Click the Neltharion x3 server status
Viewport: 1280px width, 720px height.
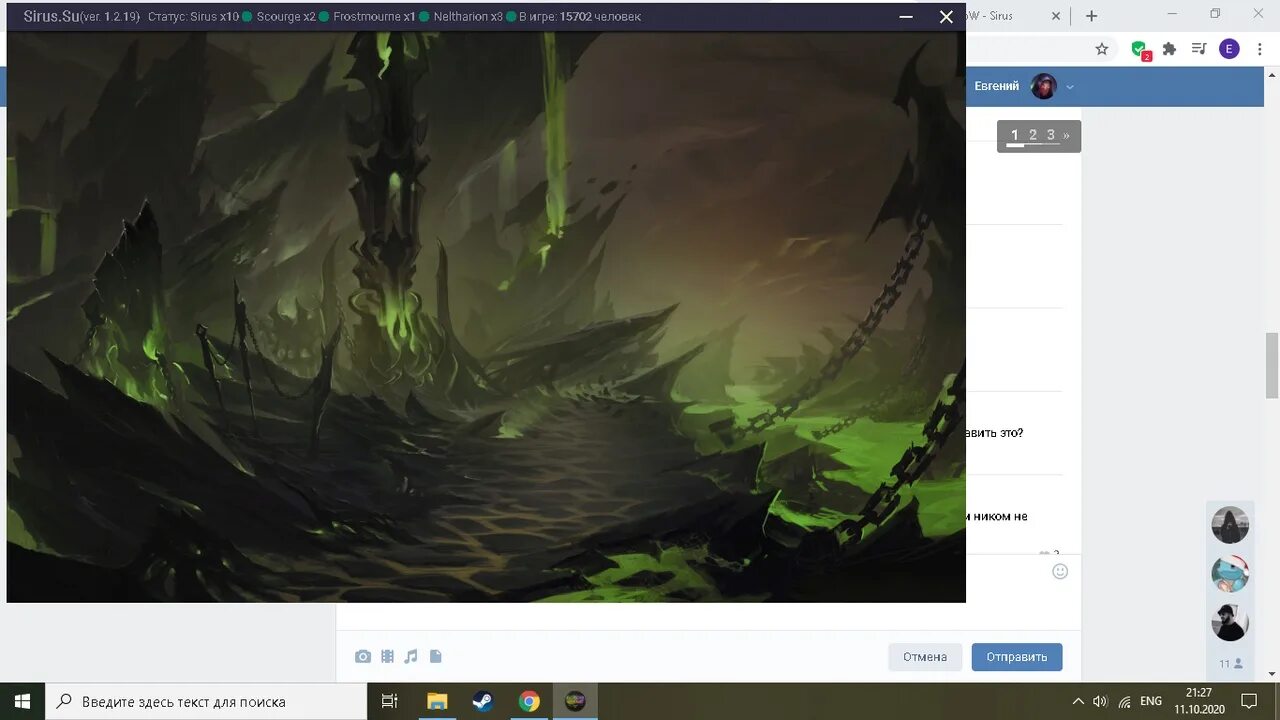click(468, 17)
